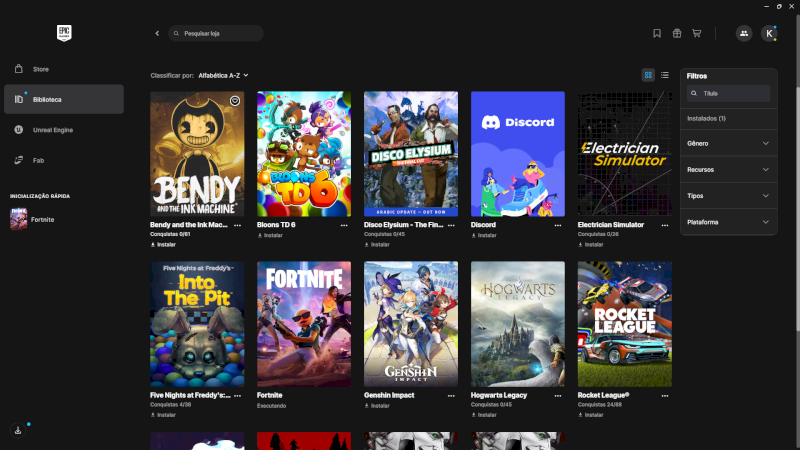Open the Unreal Engine section
Viewport: 800px width, 450px height.
(x=64, y=130)
